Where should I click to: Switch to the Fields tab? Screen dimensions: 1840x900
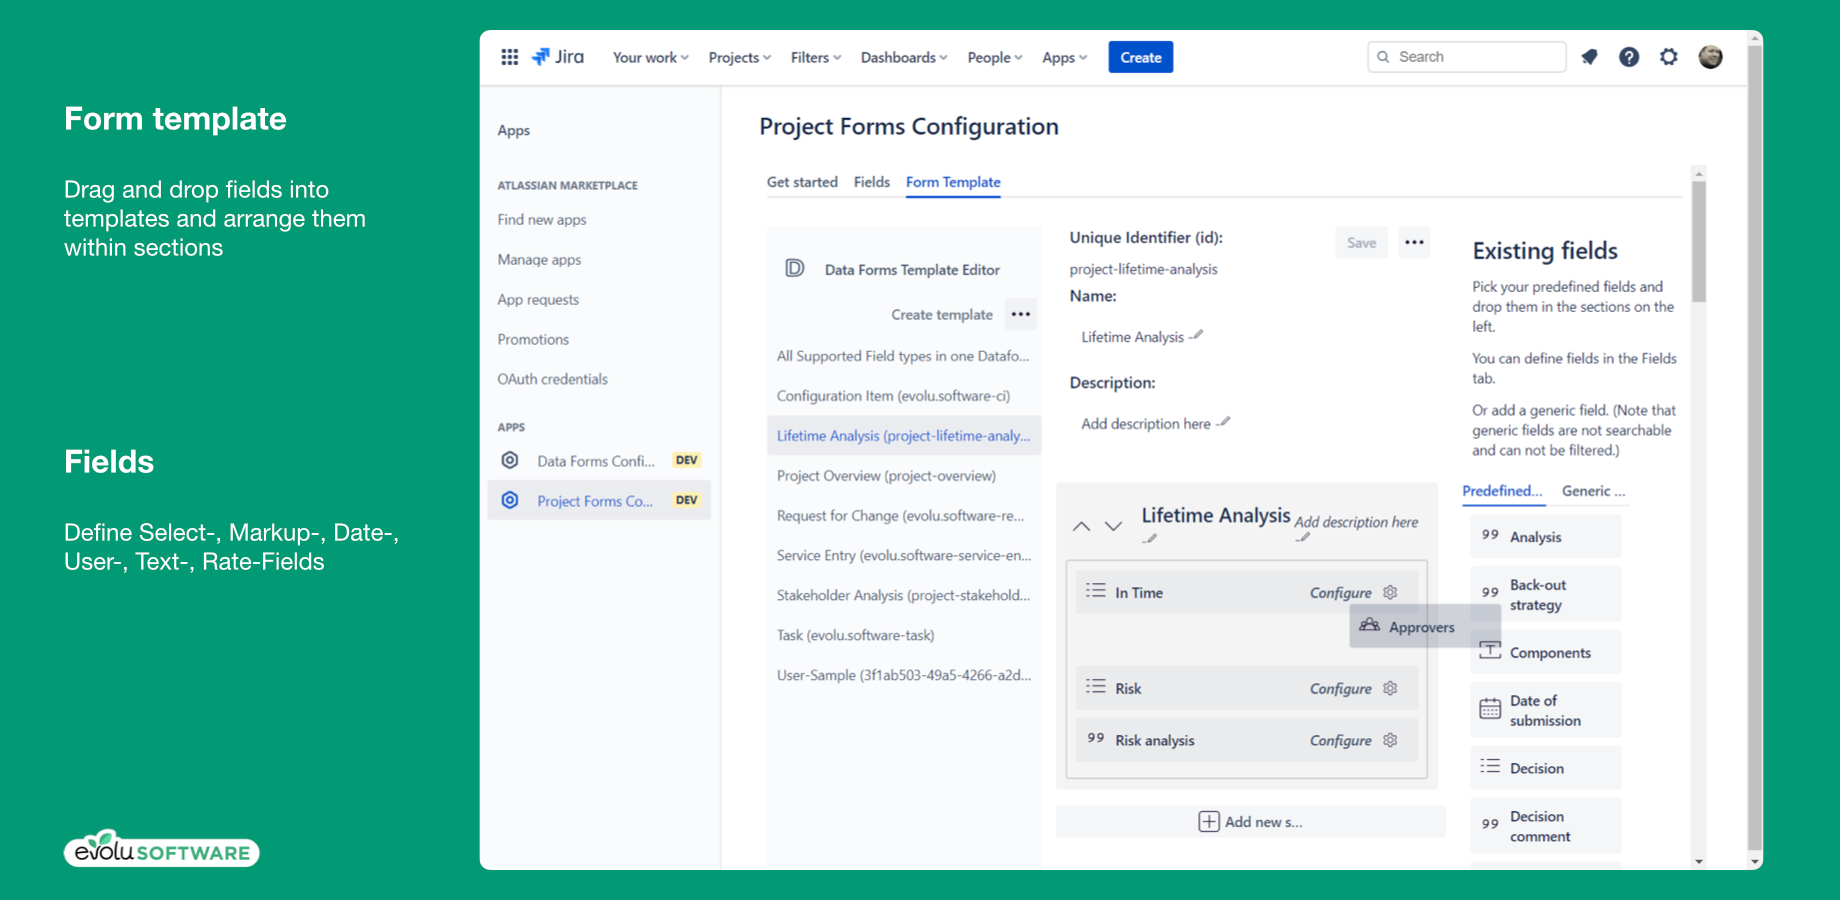pyautogui.click(x=872, y=182)
